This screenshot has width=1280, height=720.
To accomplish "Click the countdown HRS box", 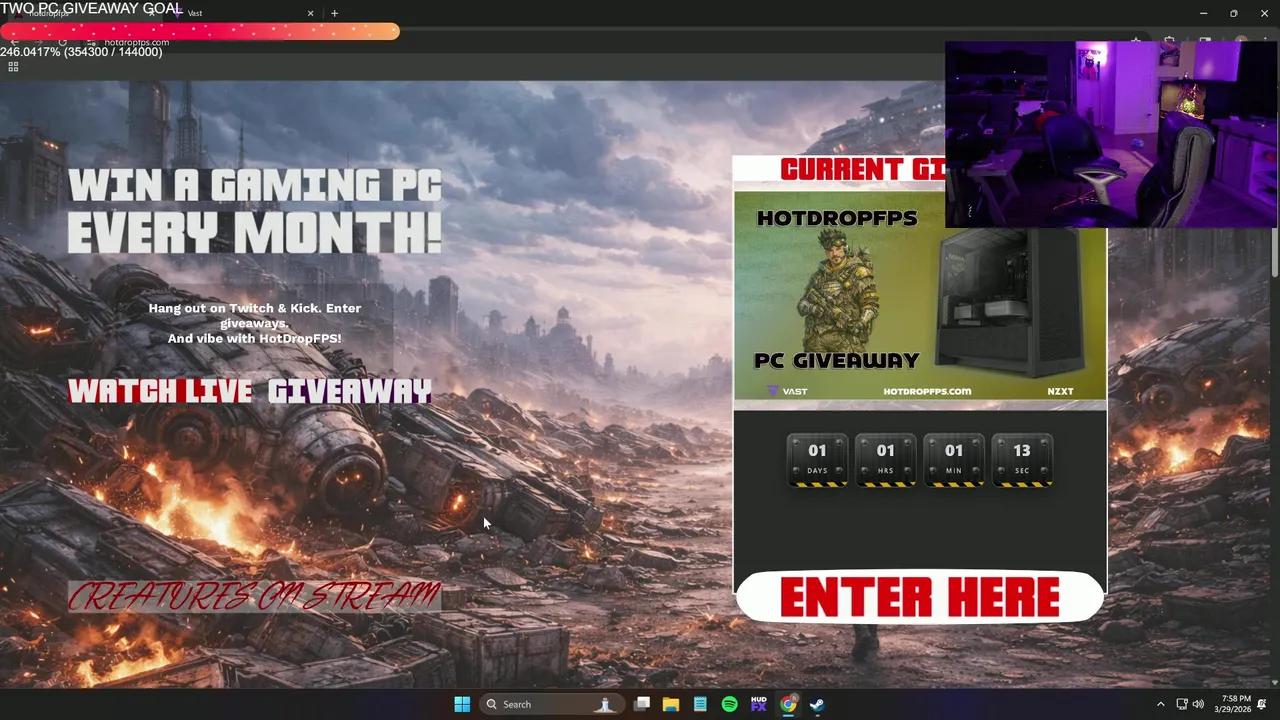I will 885,460.
